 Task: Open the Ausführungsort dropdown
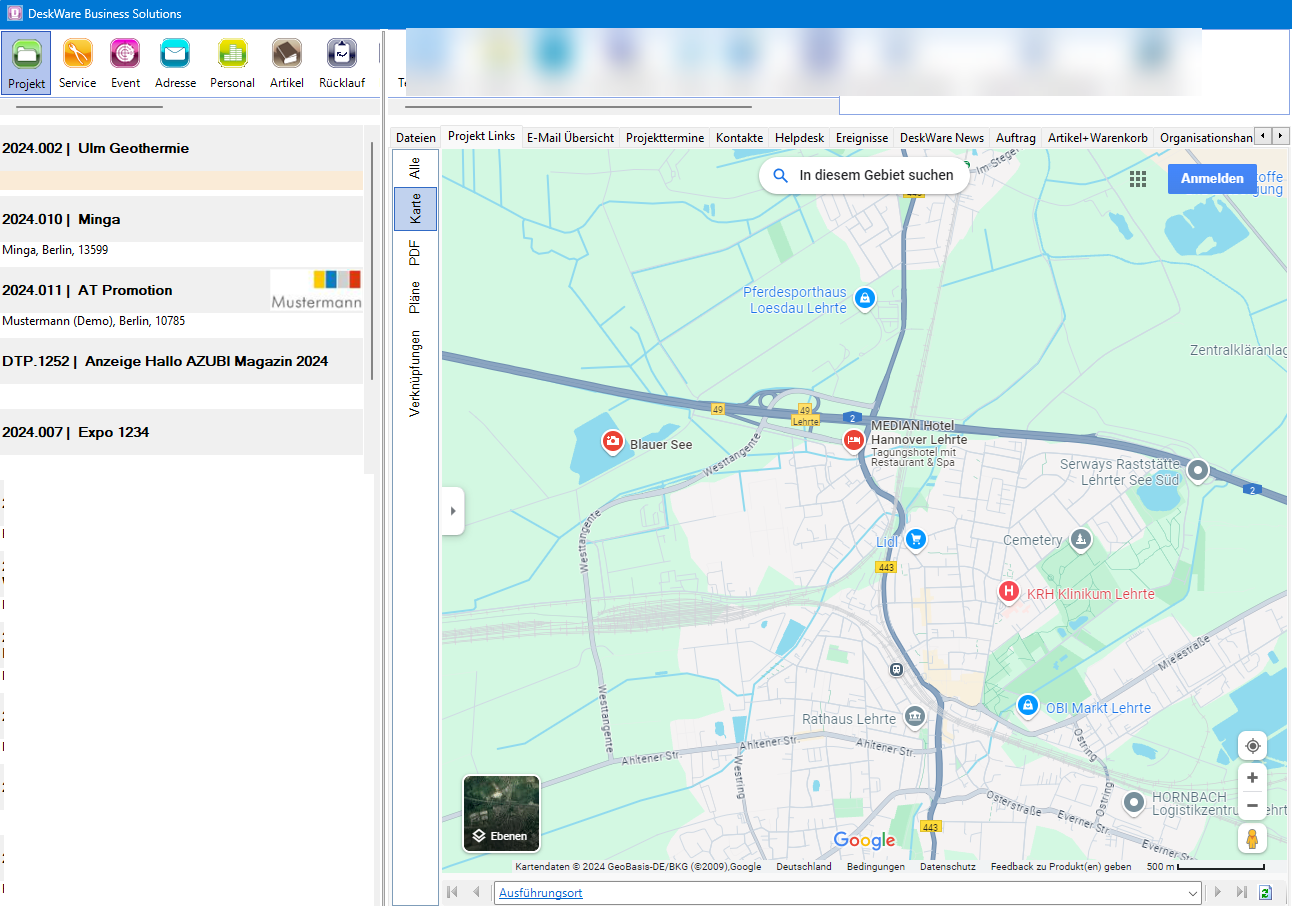click(x=1191, y=893)
